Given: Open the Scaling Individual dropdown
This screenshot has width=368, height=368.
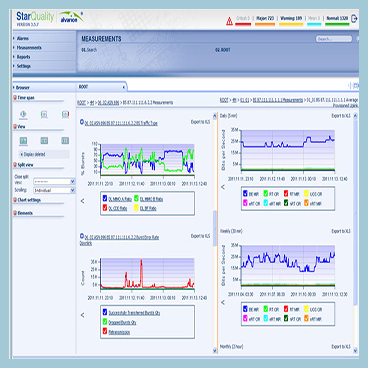Looking at the screenshot, I should point(54,190).
